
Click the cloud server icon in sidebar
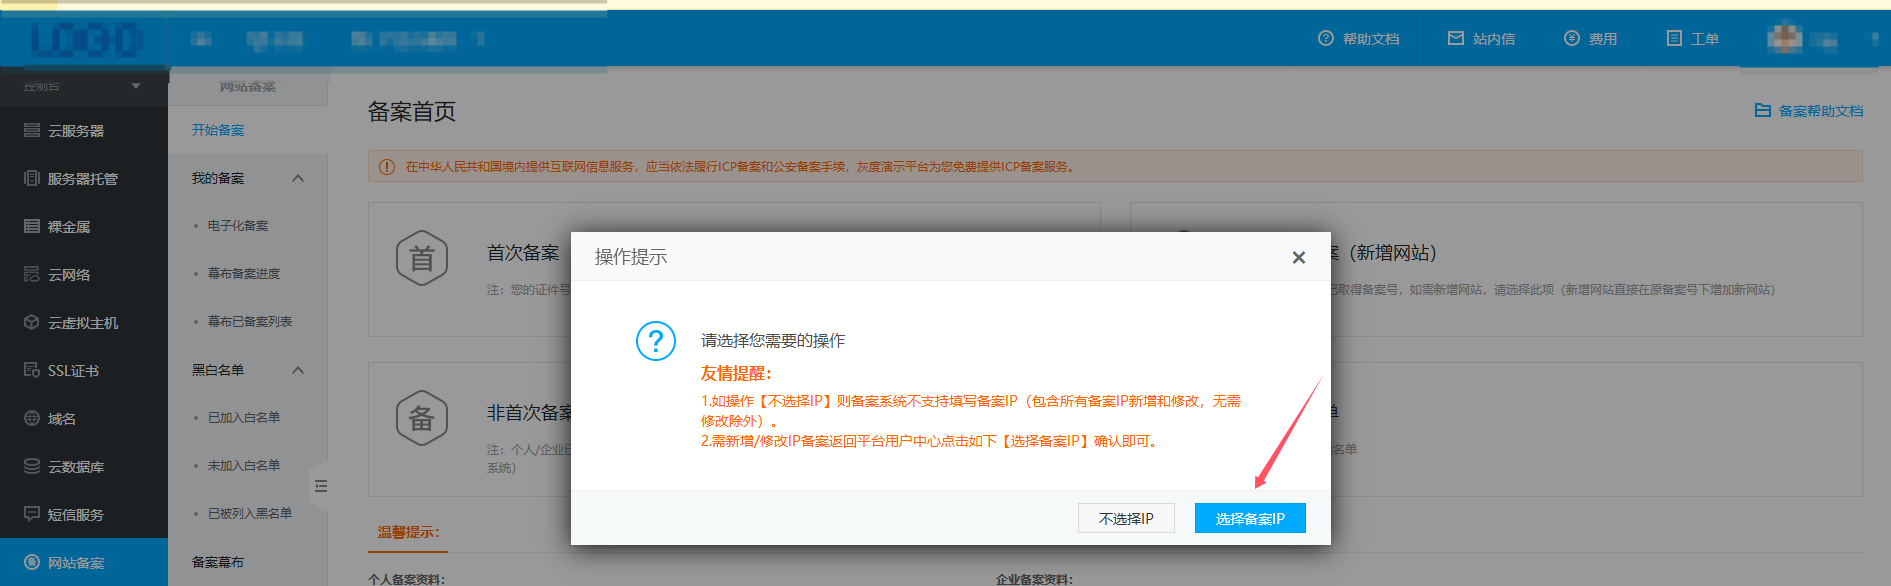[x=32, y=131]
